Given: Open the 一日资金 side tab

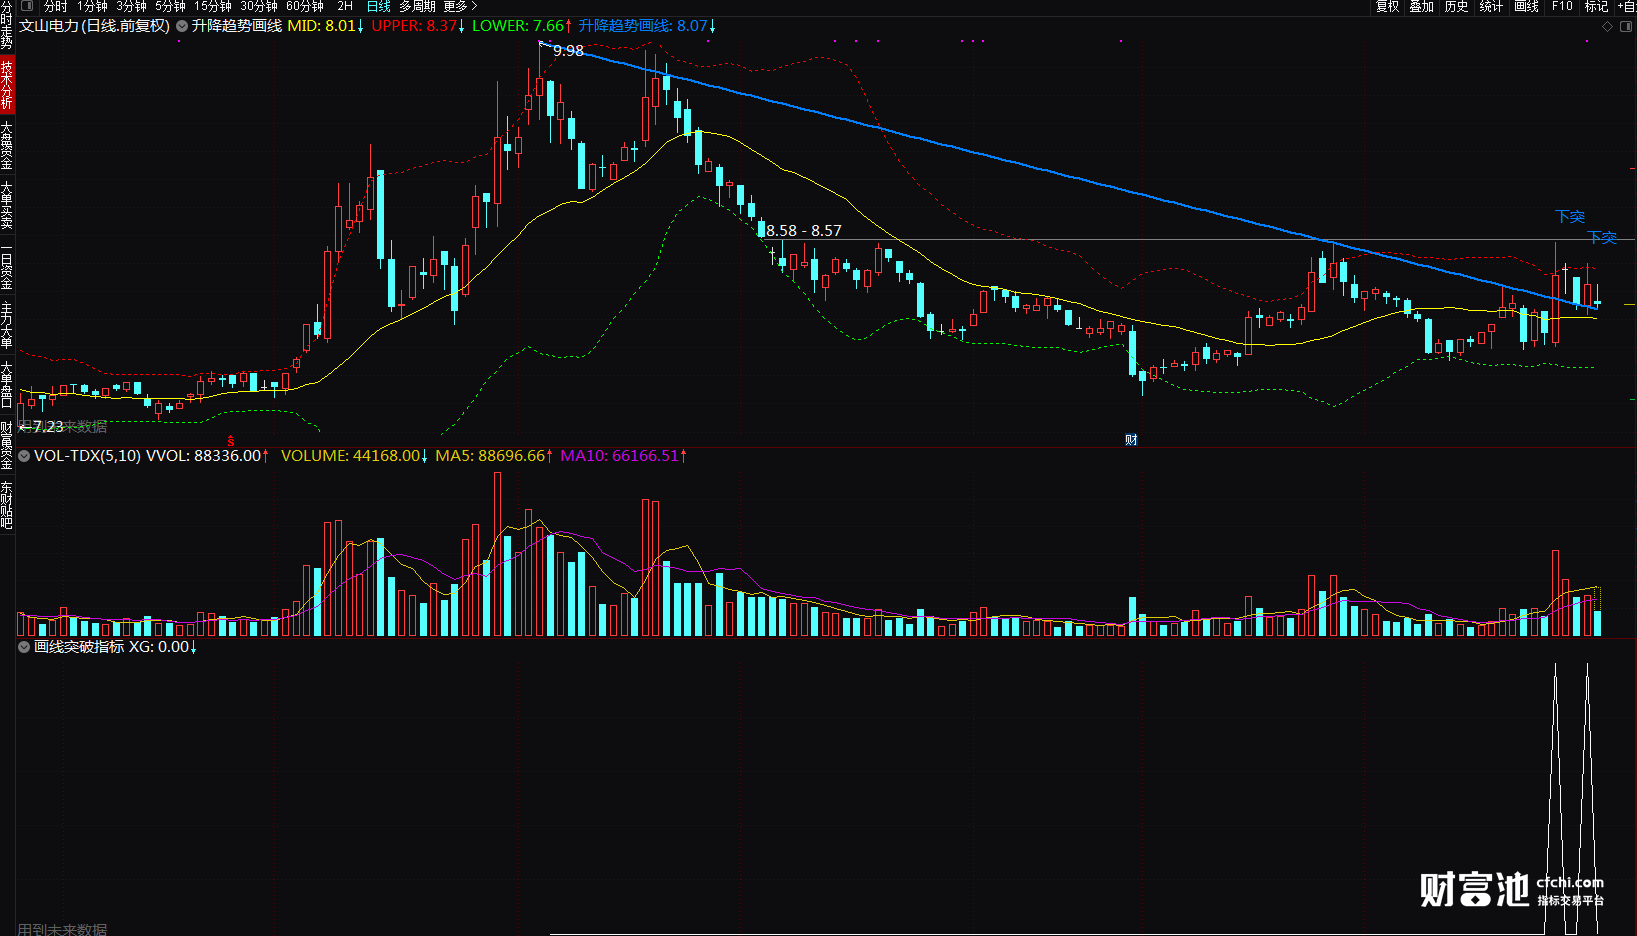Looking at the screenshot, I should tap(7, 266).
